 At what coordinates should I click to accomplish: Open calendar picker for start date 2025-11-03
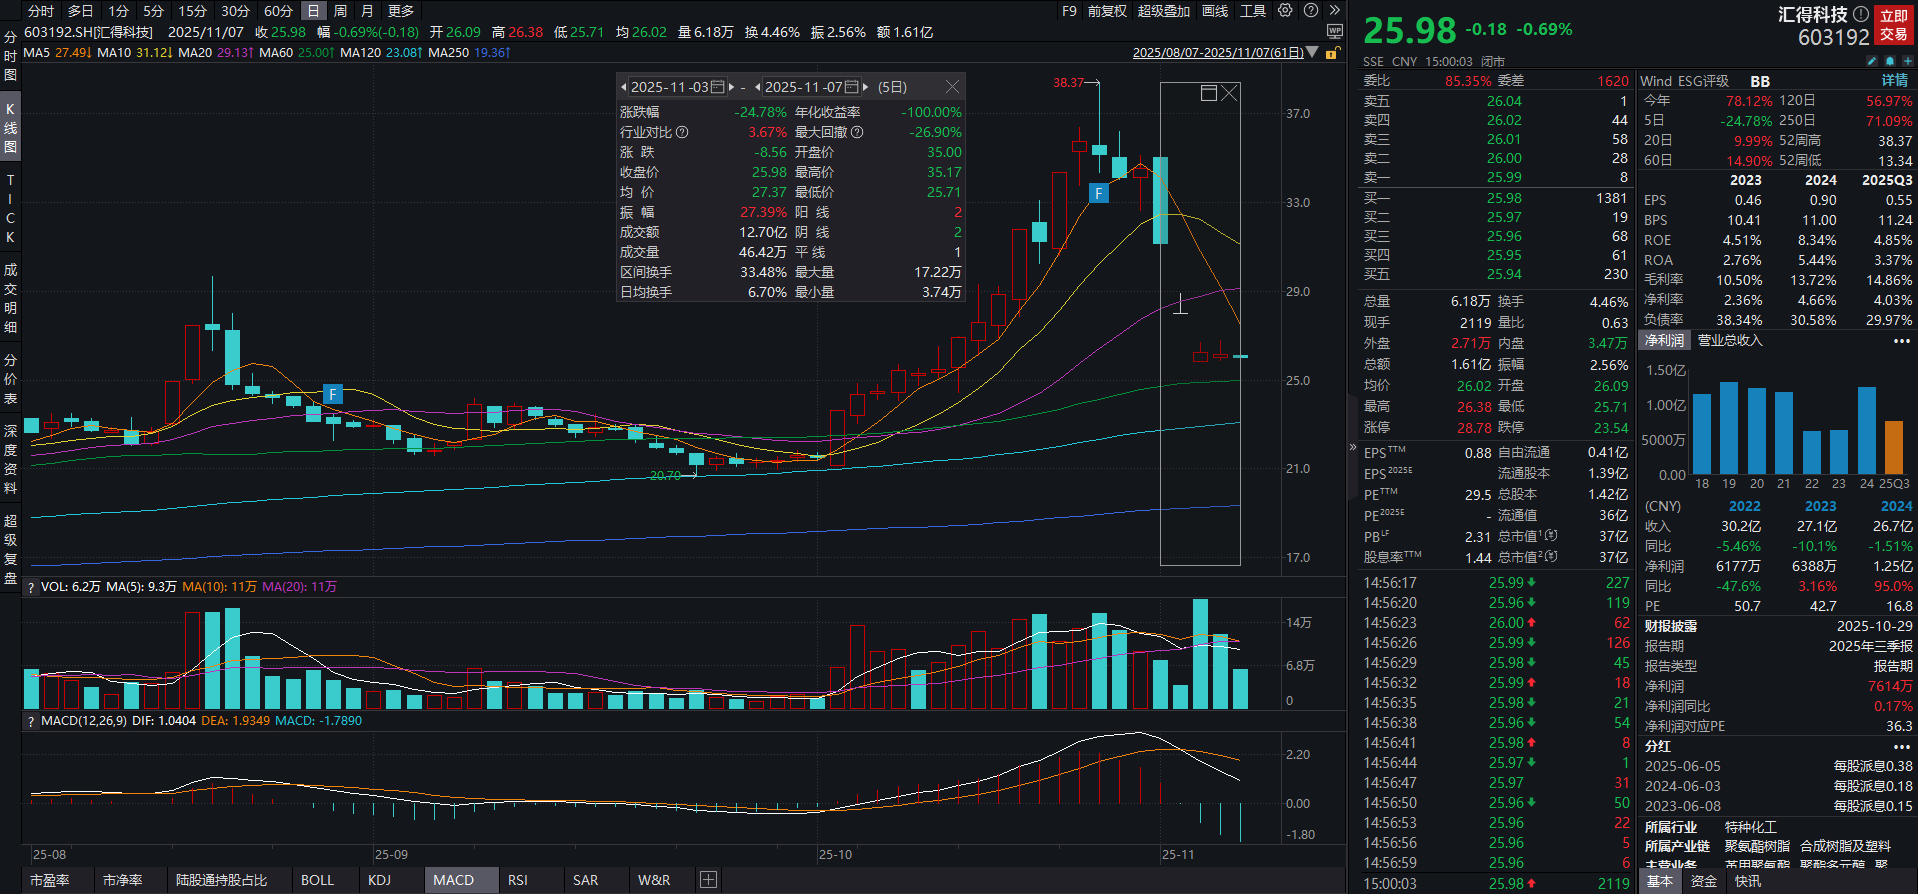[717, 87]
